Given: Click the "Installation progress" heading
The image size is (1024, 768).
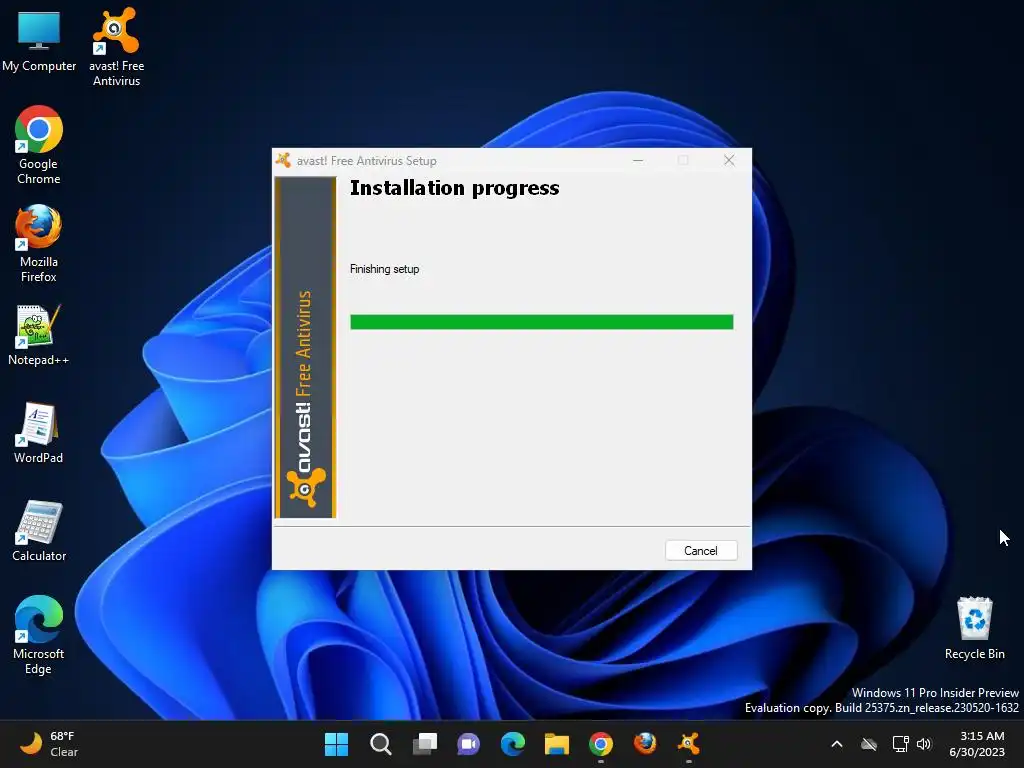Looking at the screenshot, I should [455, 188].
